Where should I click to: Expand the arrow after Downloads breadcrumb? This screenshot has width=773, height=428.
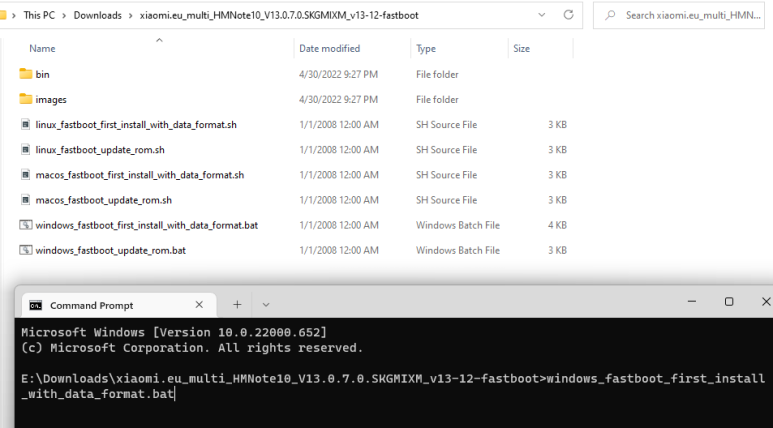coord(131,15)
